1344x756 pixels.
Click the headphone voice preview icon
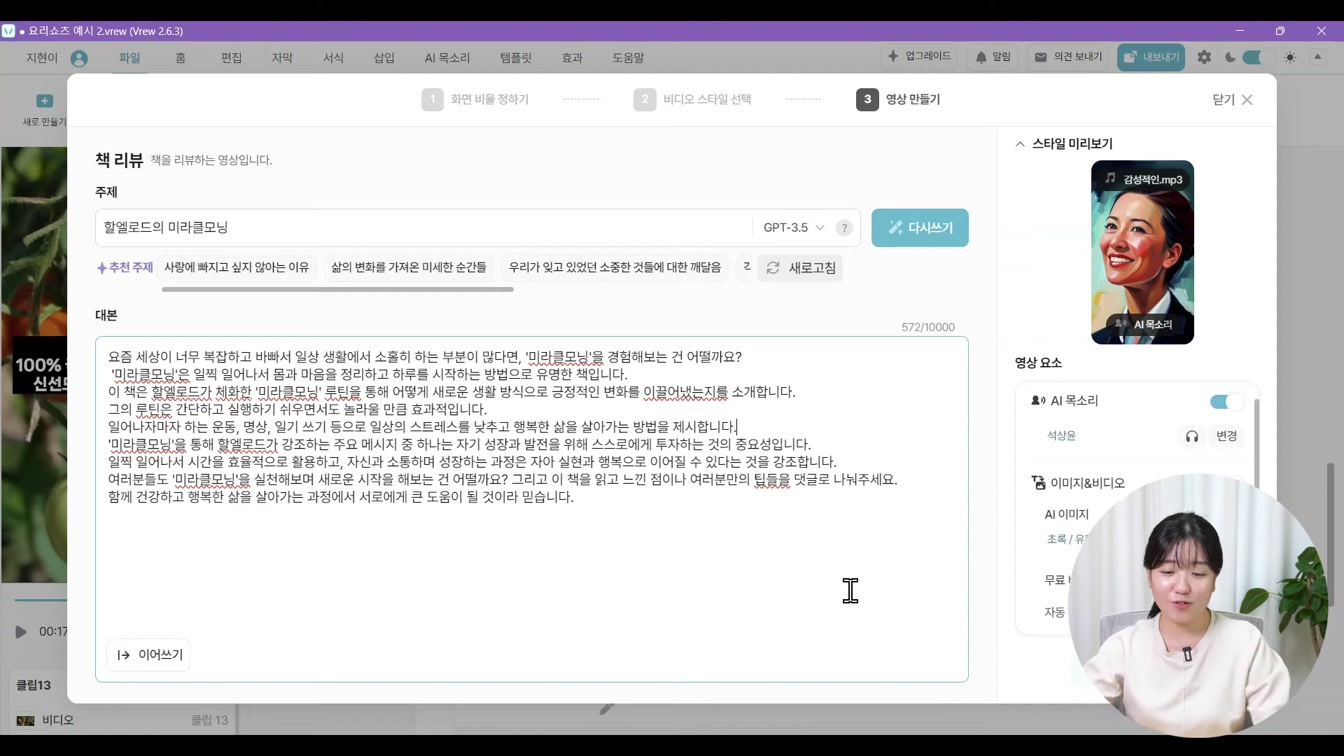click(x=1192, y=436)
